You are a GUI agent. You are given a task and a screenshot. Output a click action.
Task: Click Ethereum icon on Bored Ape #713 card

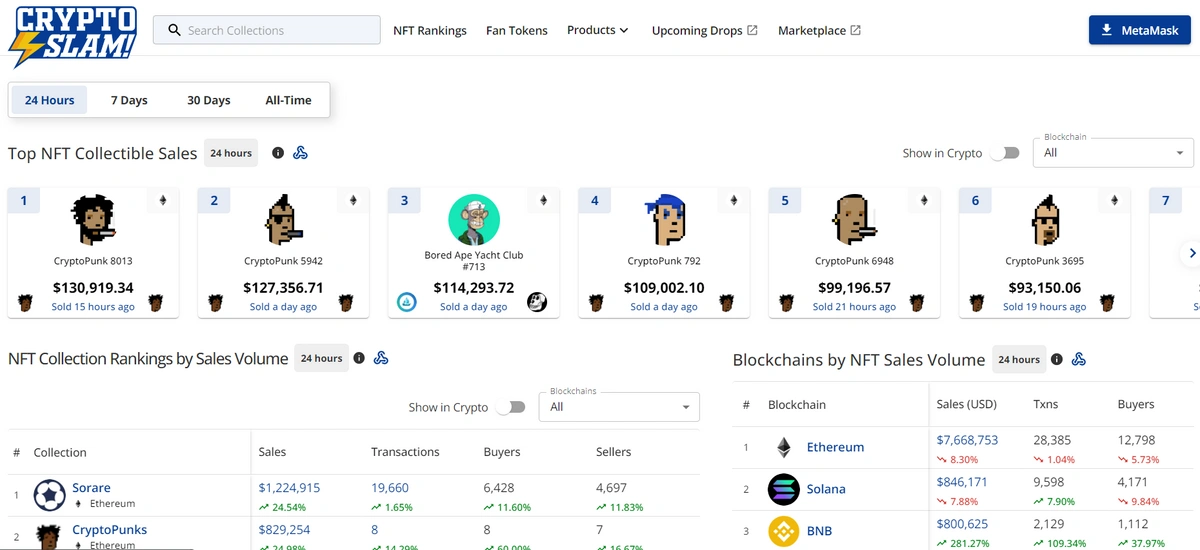pos(543,200)
